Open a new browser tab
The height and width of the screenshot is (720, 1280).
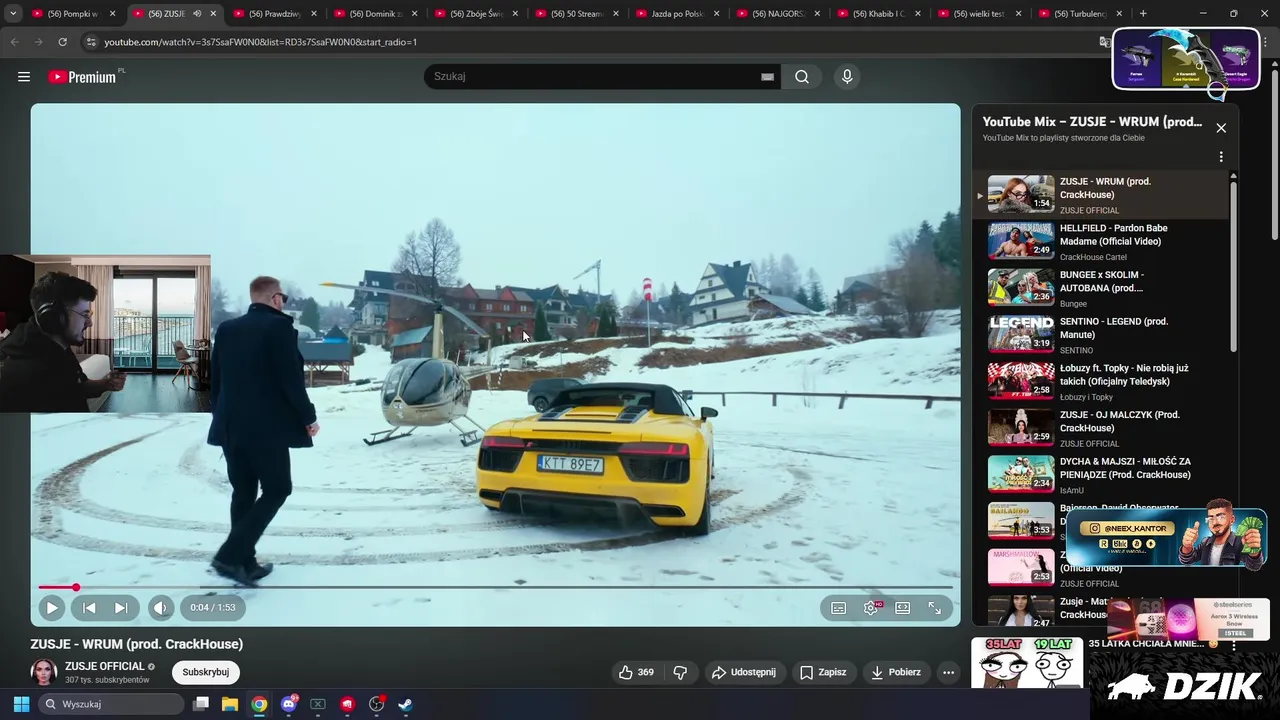tap(1143, 14)
